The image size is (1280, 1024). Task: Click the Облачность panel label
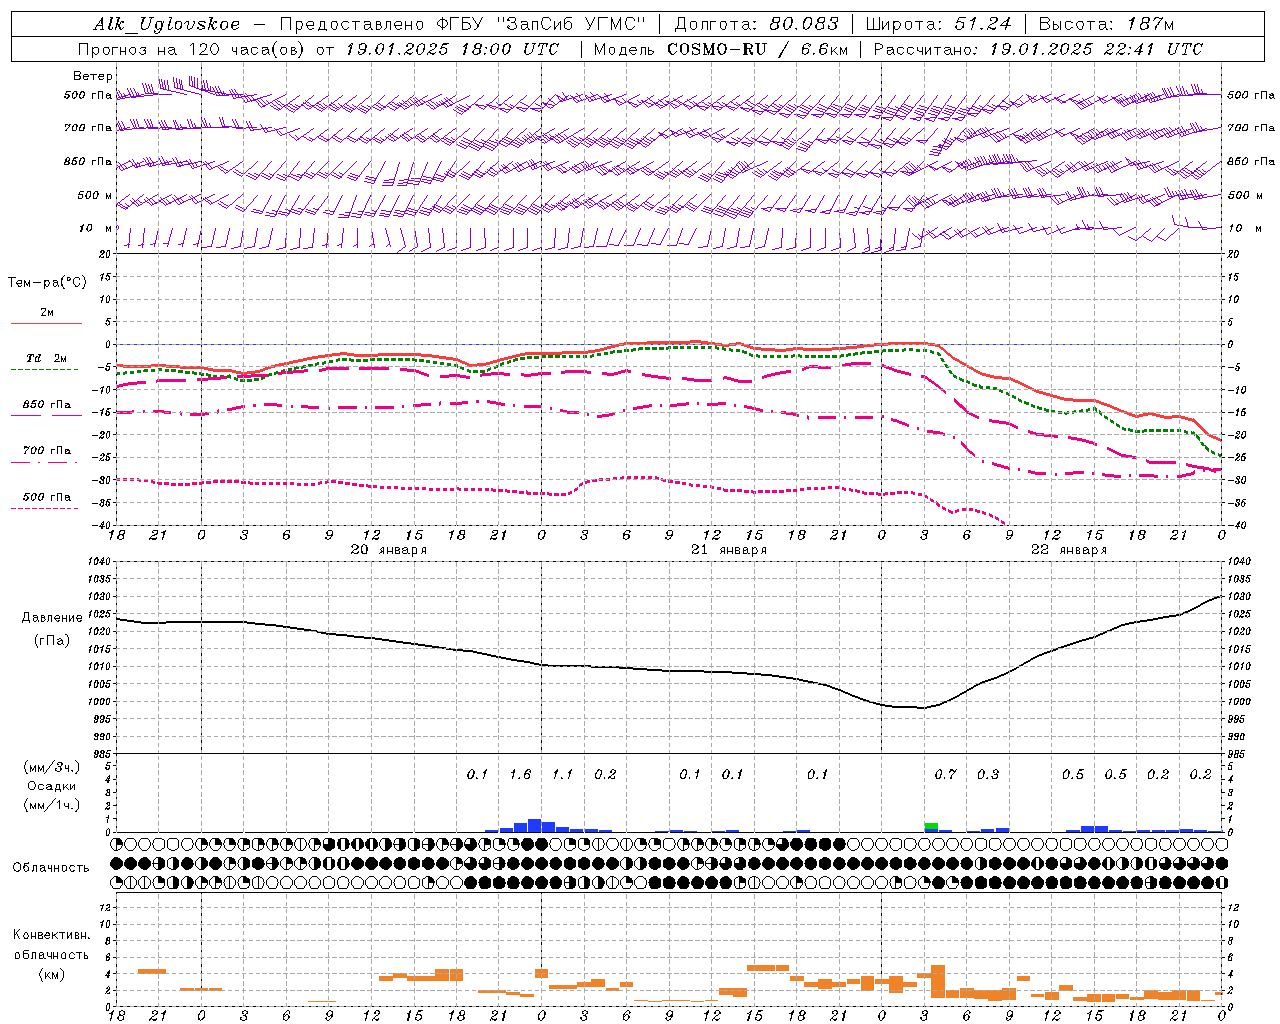pyautogui.click(x=50, y=868)
